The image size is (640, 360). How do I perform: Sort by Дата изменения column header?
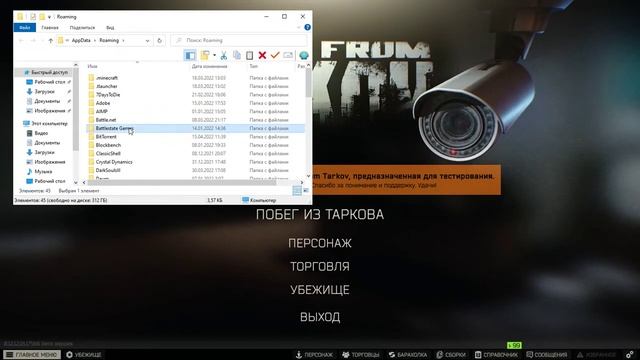pos(209,66)
